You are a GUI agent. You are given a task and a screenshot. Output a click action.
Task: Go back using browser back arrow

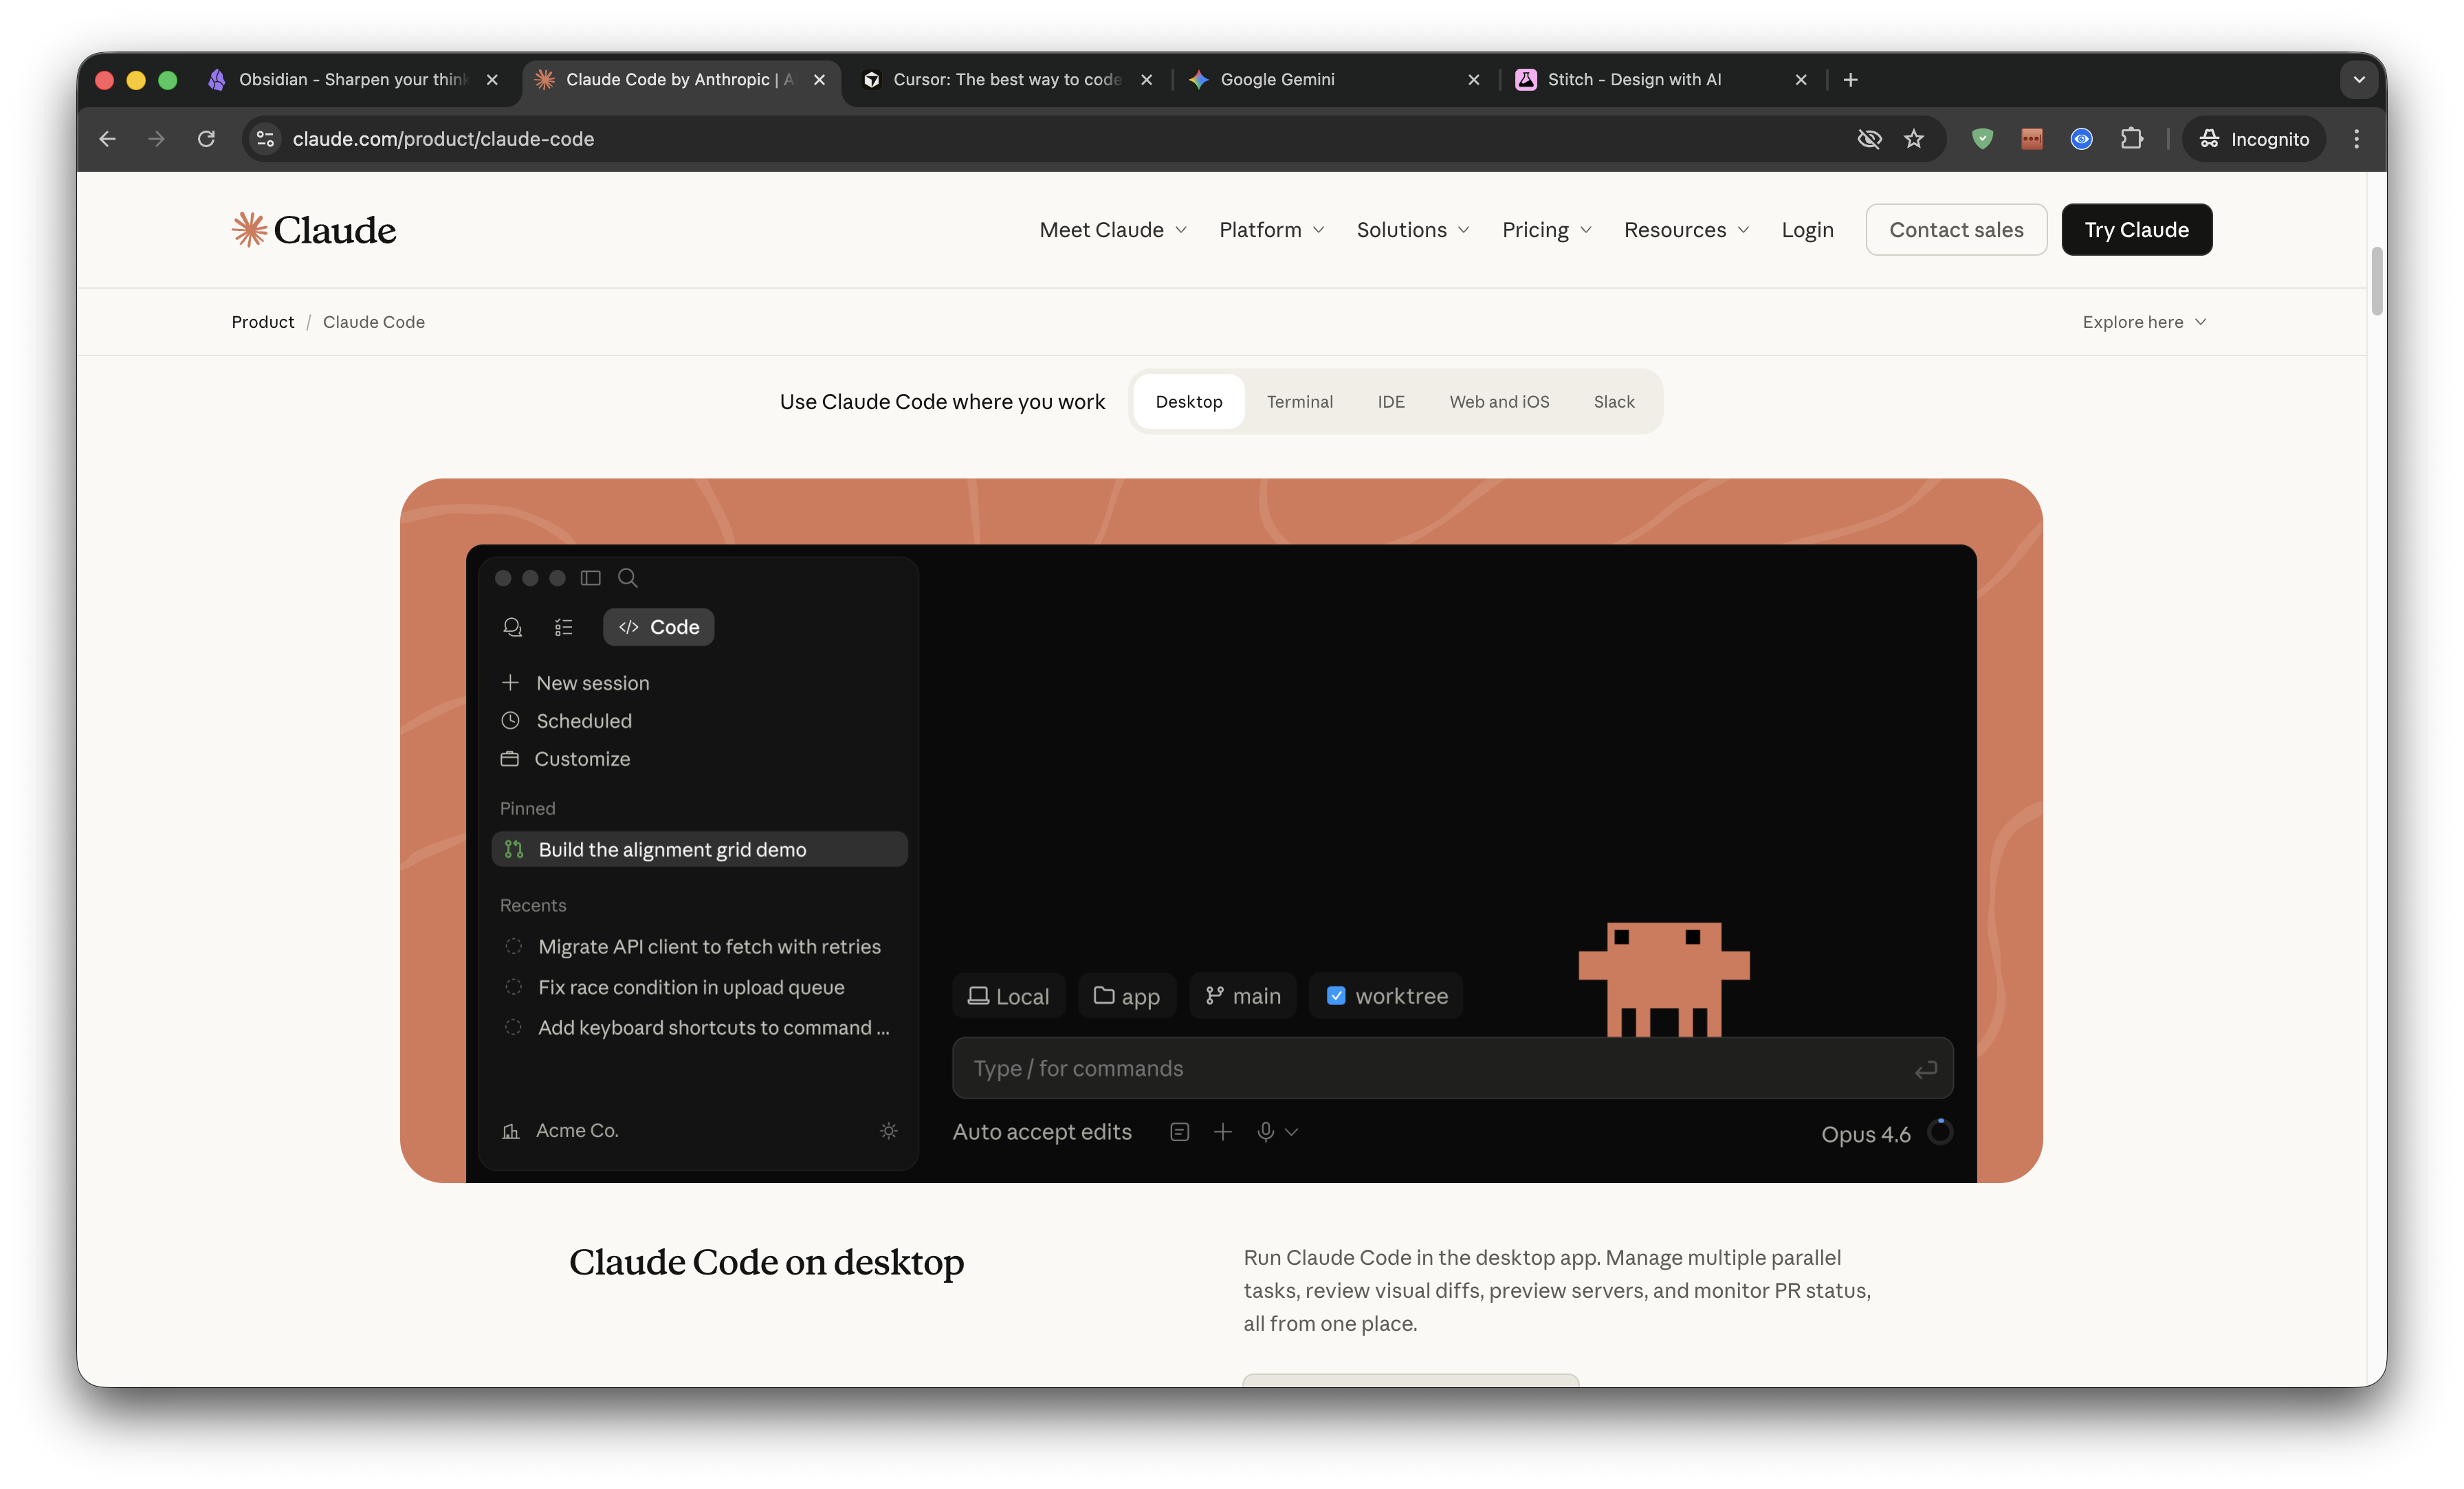click(108, 139)
